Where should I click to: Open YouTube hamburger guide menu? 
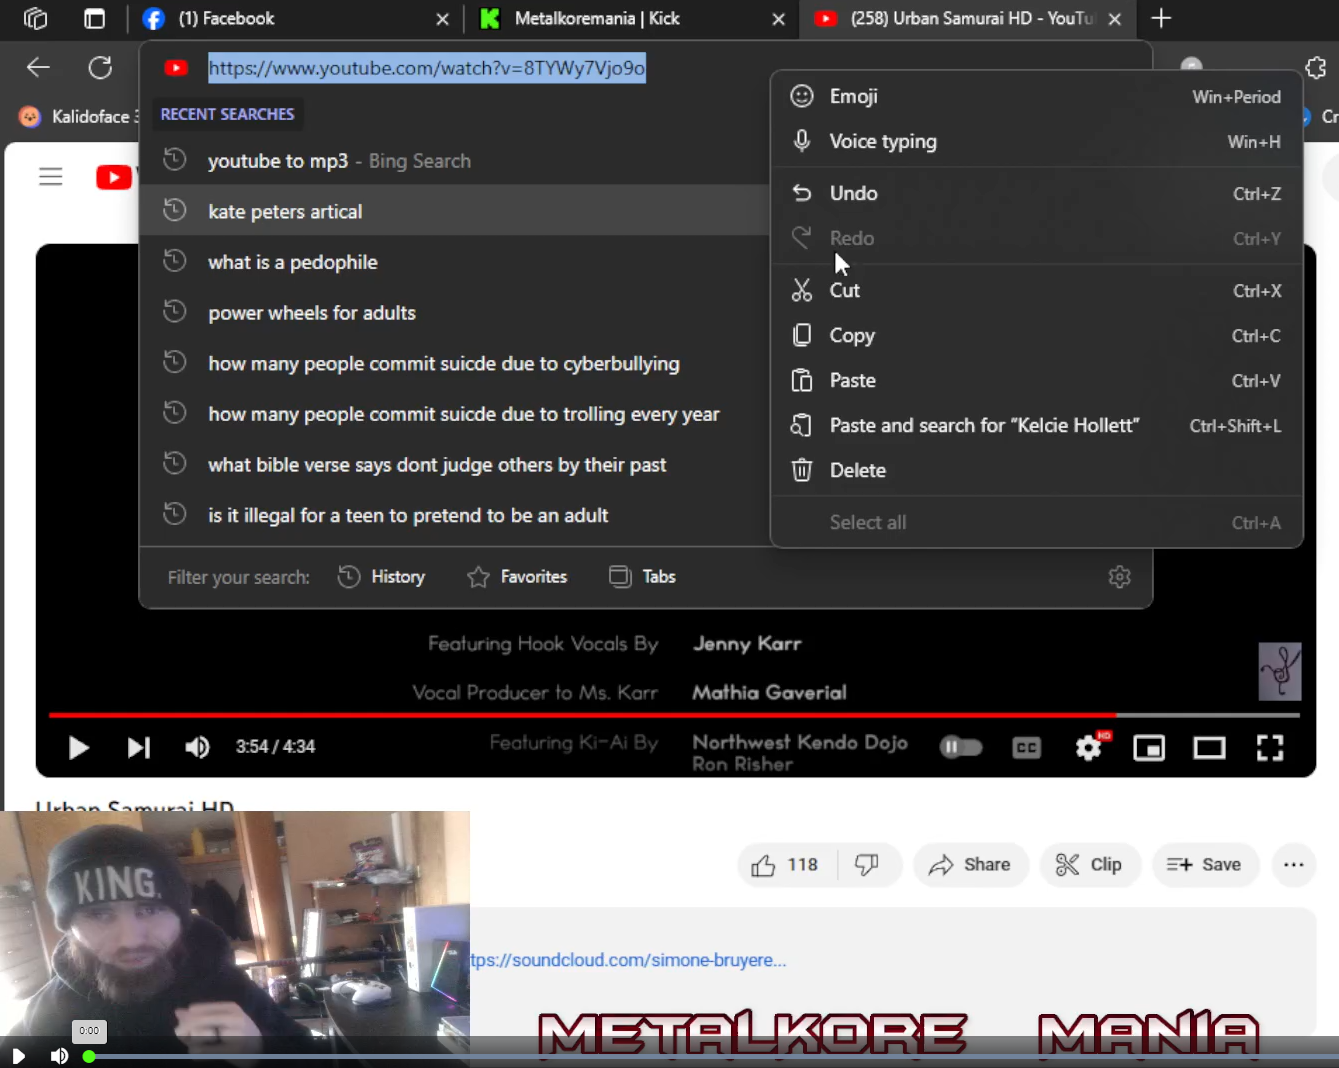[51, 177]
